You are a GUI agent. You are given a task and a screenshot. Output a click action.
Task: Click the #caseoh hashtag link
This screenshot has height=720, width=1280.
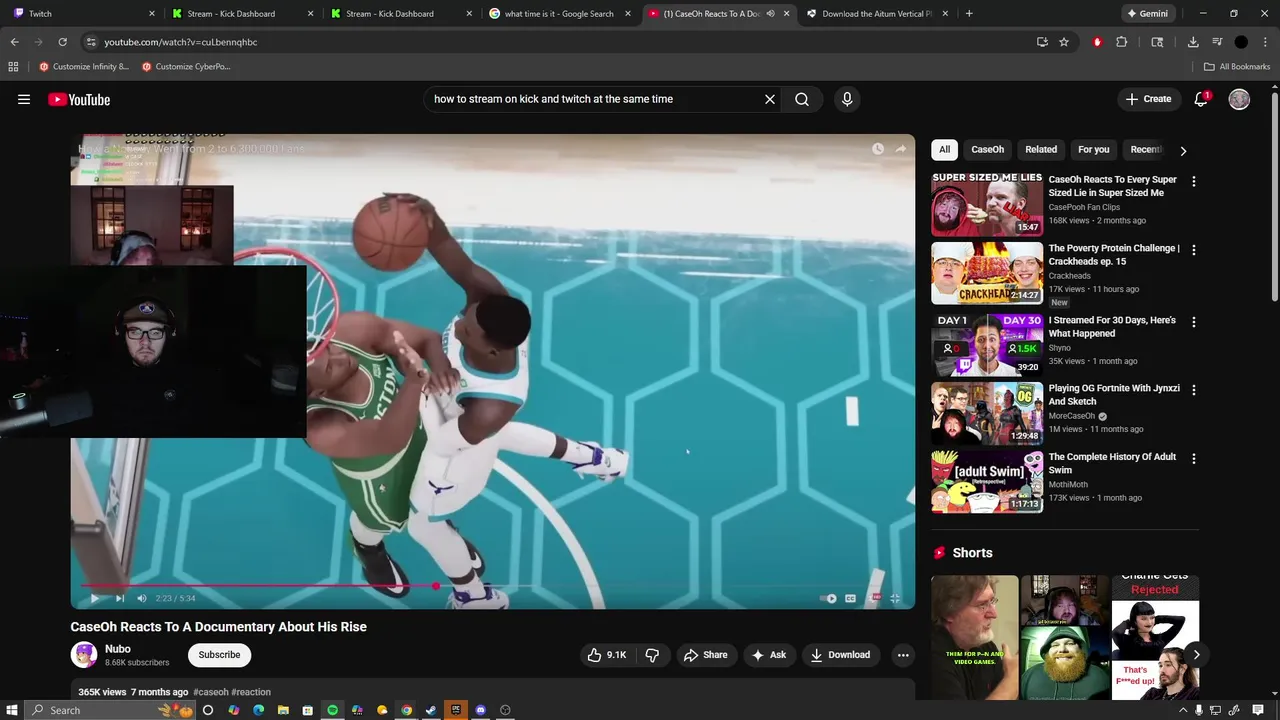click(x=211, y=692)
